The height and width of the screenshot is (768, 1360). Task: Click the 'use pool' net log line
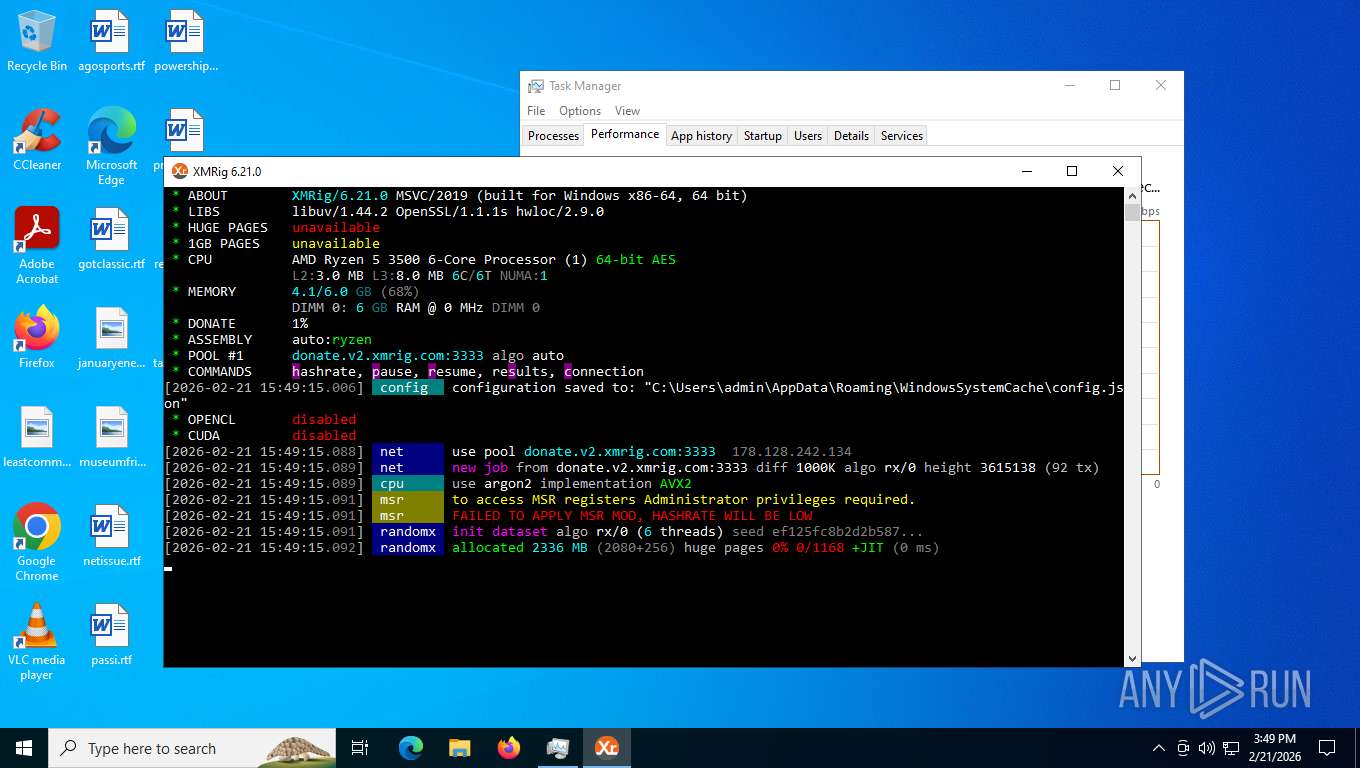[652, 452]
